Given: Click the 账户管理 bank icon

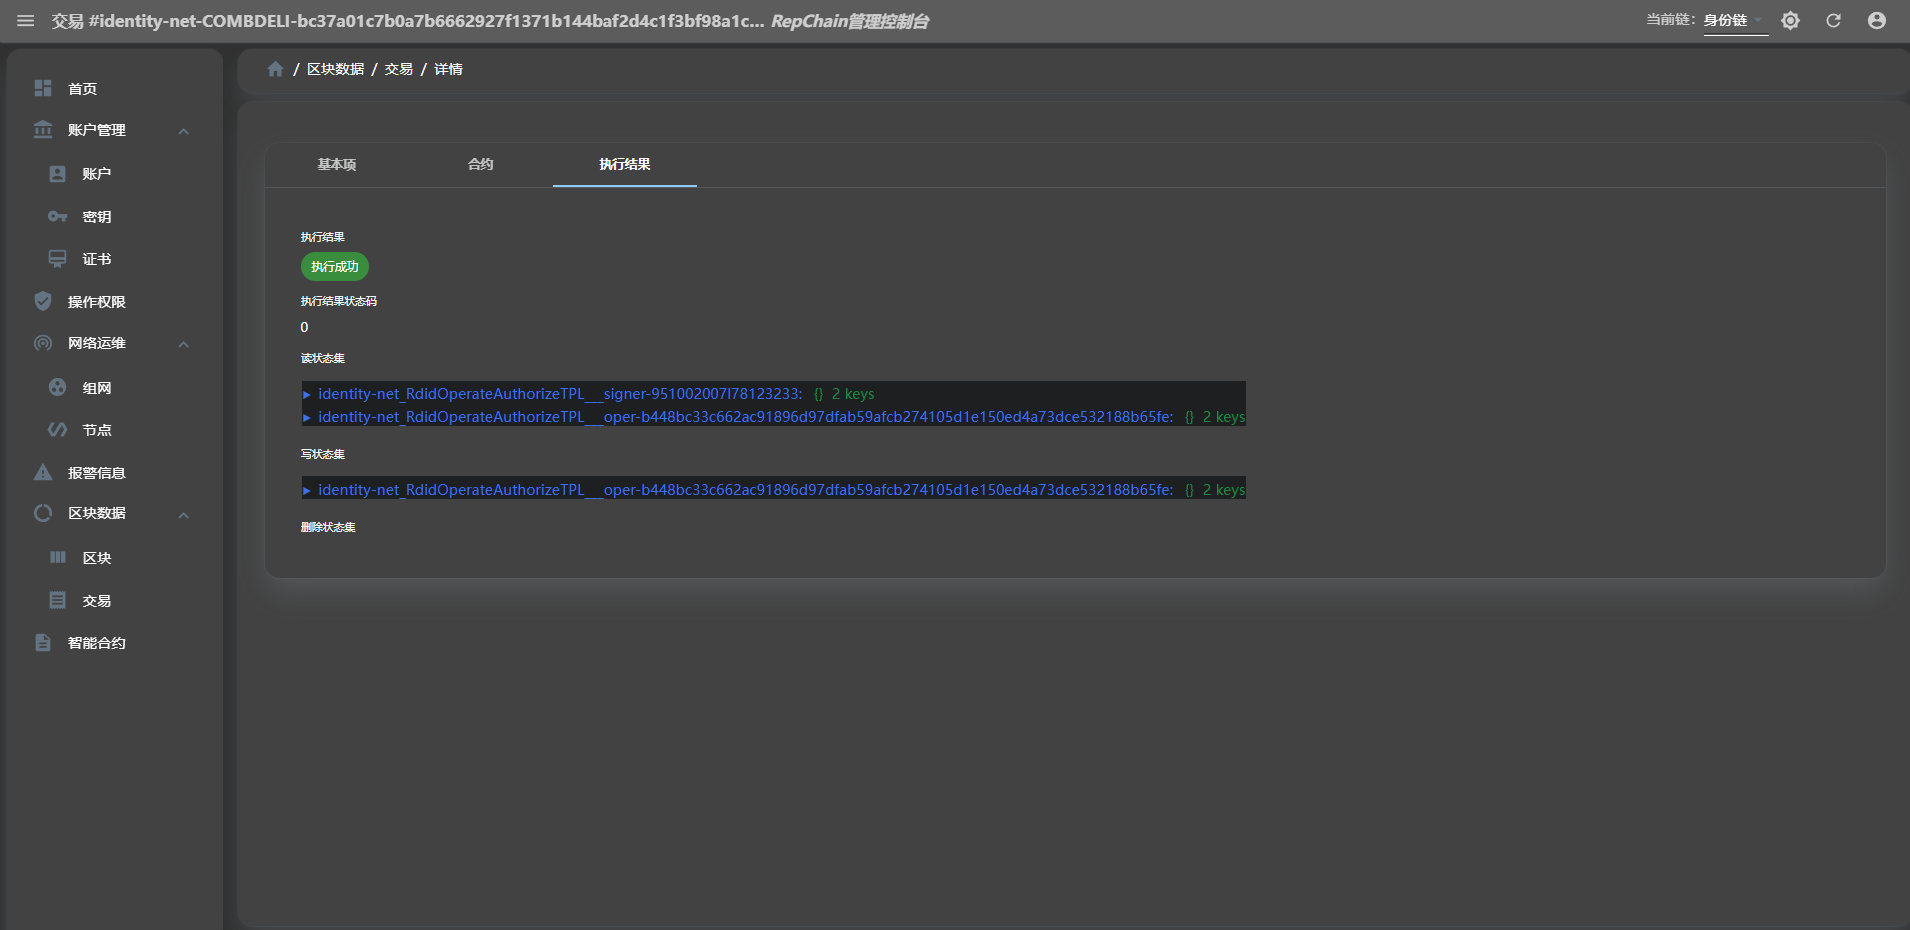Looking at the screenshot, I should coord(43,130).
